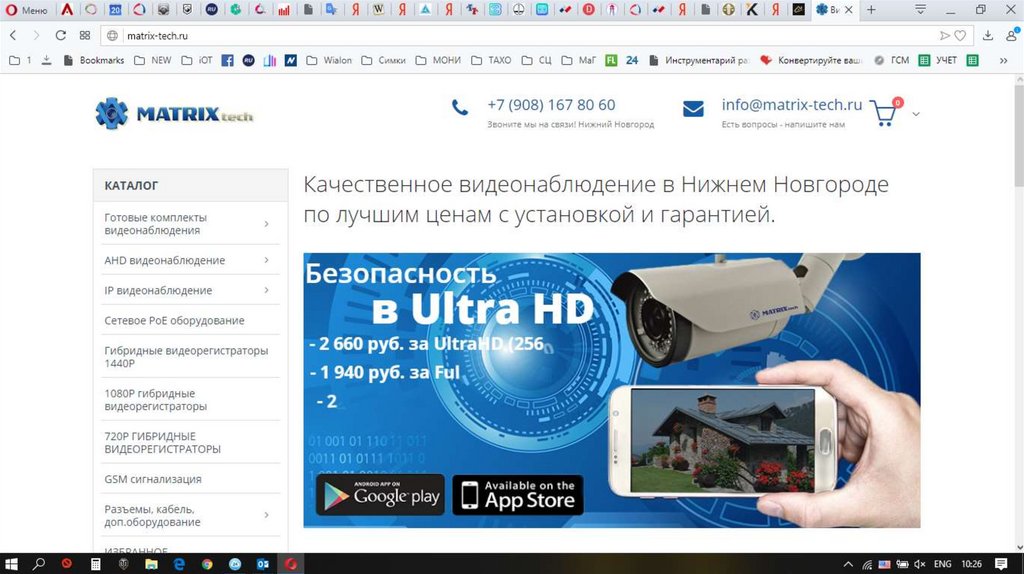Open the Opera speed dial grid
Viewport: 1024px width, 574px height.
click(85, 35)
